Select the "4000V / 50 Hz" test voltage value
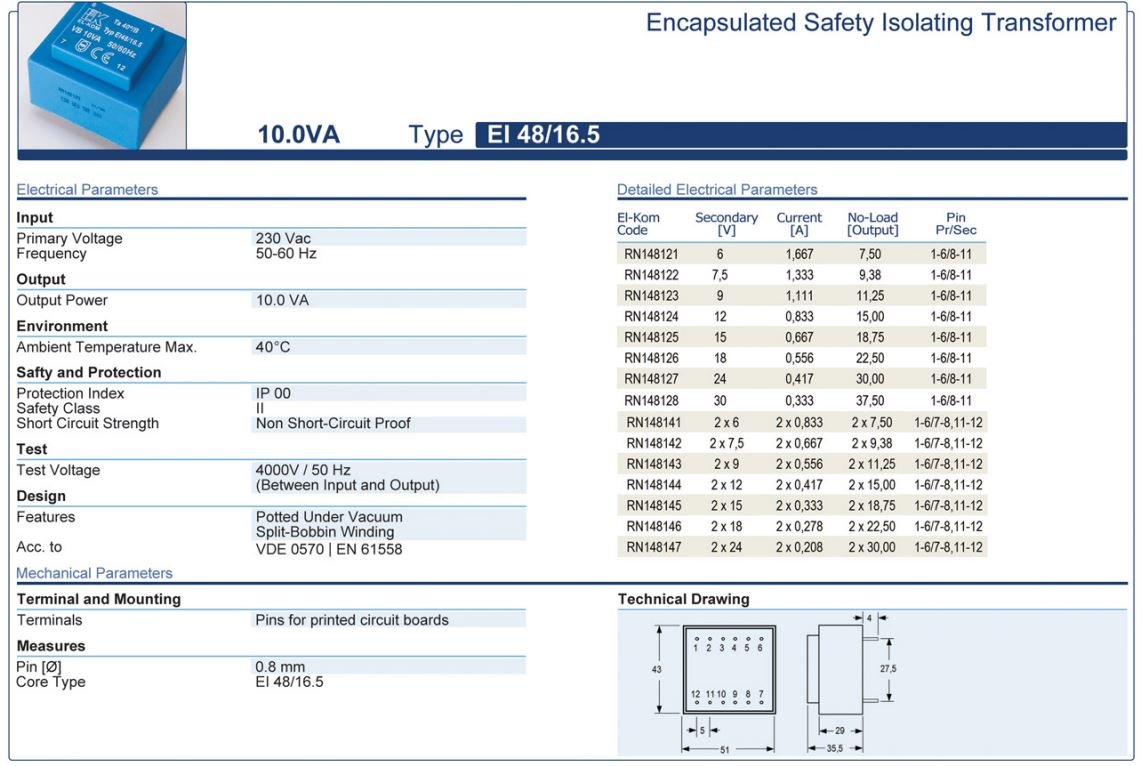The image size is (1145, 766). click(303, 470)
